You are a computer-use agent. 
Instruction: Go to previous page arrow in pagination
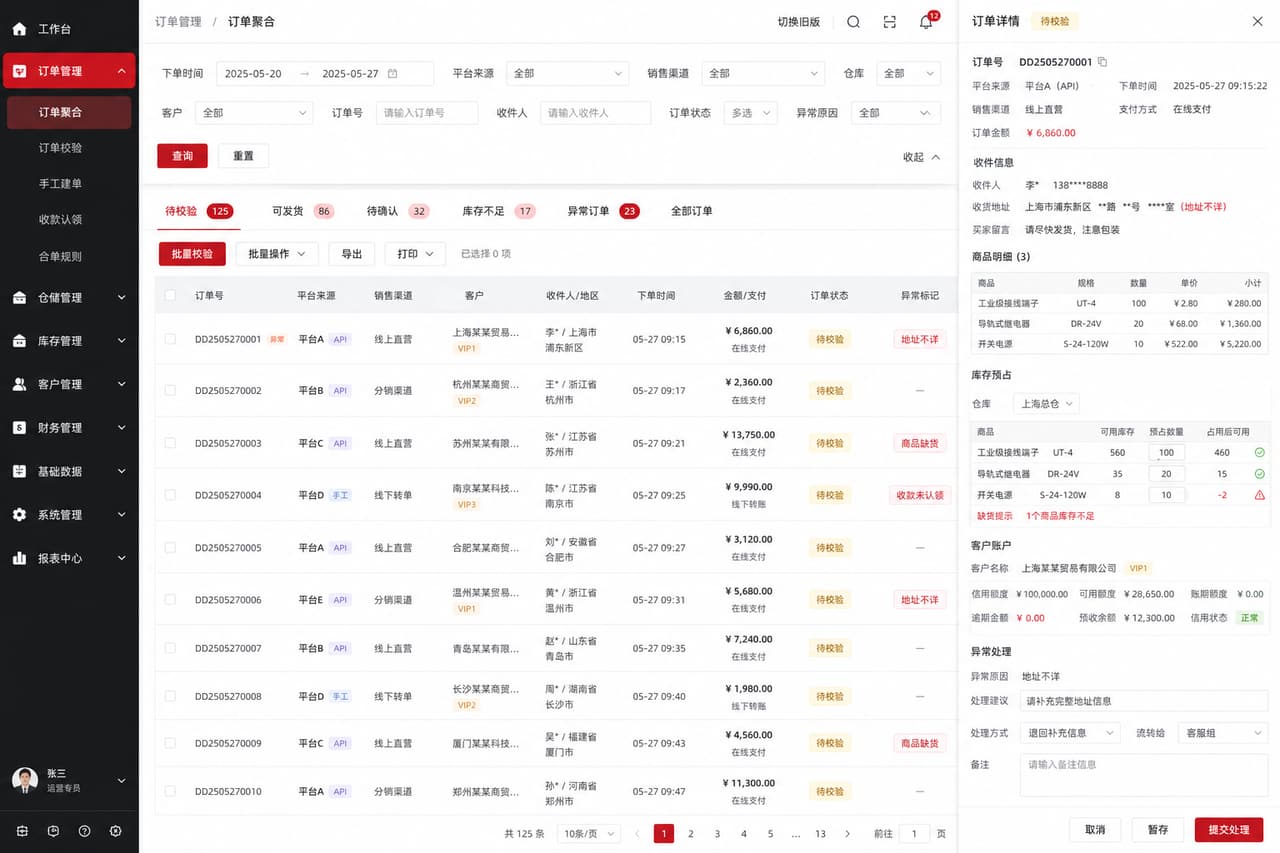pyautogui.click(x=637, y=833)
